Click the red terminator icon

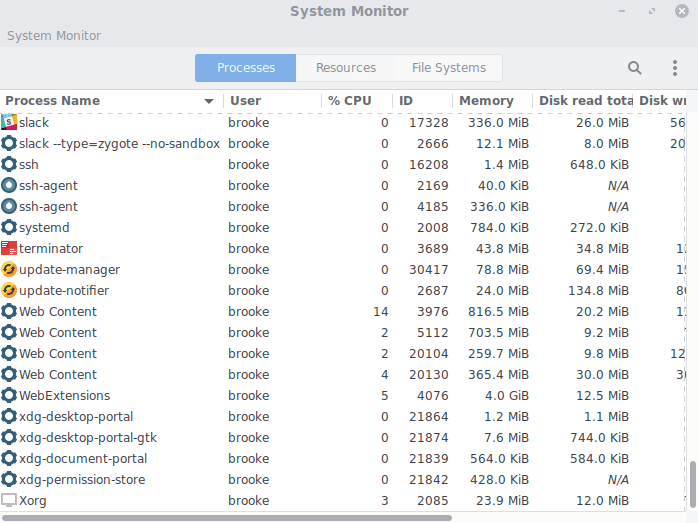[x=9, y=248]
